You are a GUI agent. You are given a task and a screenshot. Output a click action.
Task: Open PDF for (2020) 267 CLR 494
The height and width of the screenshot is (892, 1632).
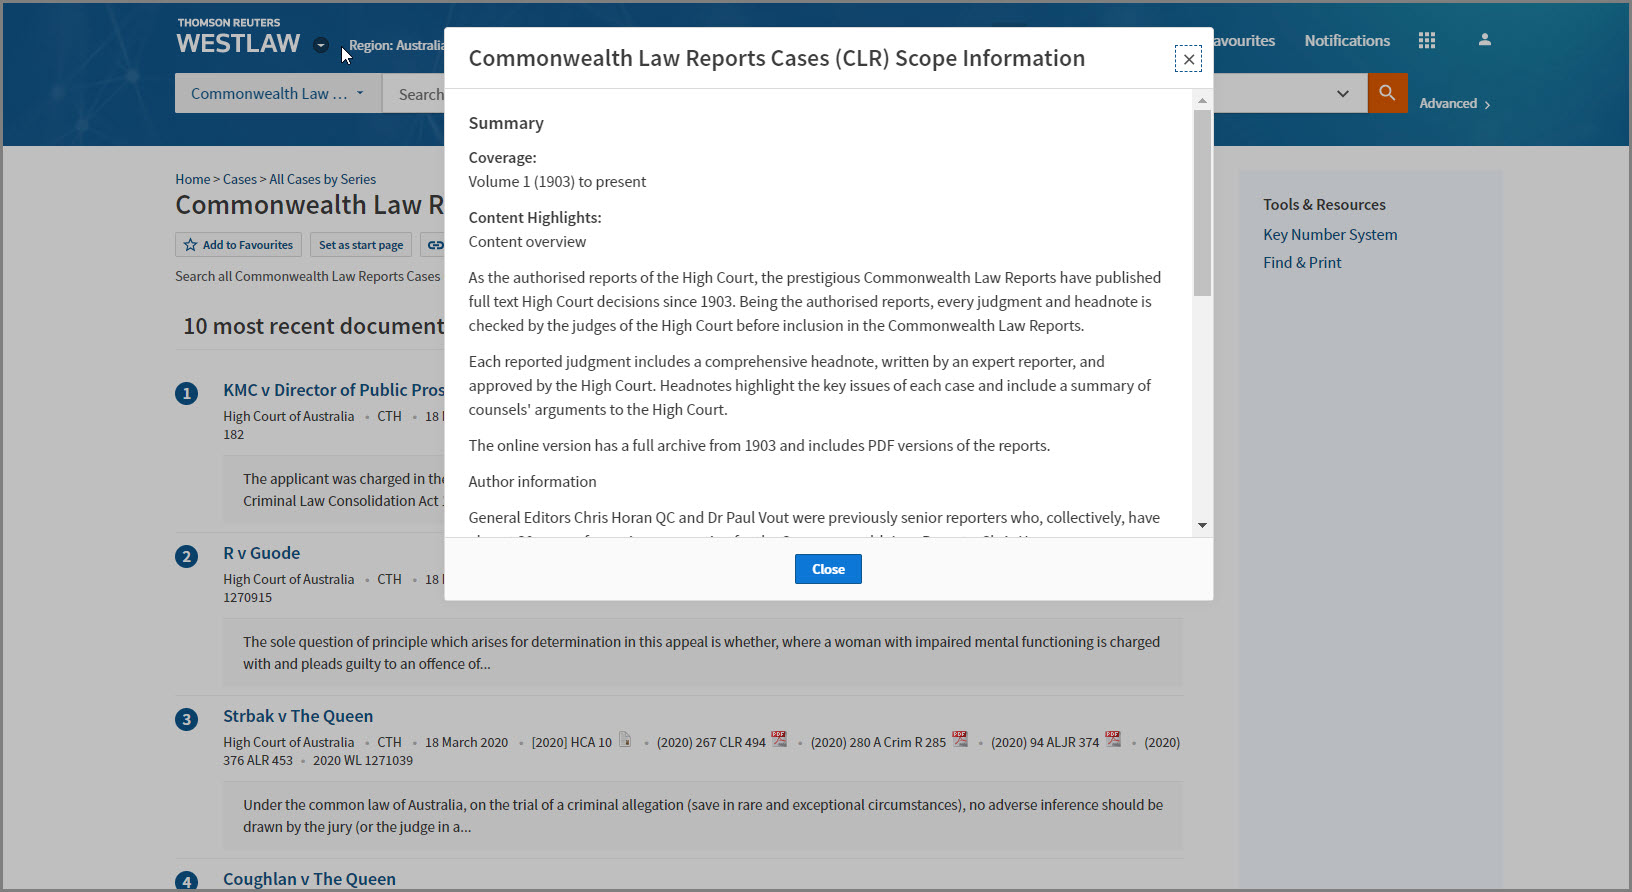pos(779,739)
